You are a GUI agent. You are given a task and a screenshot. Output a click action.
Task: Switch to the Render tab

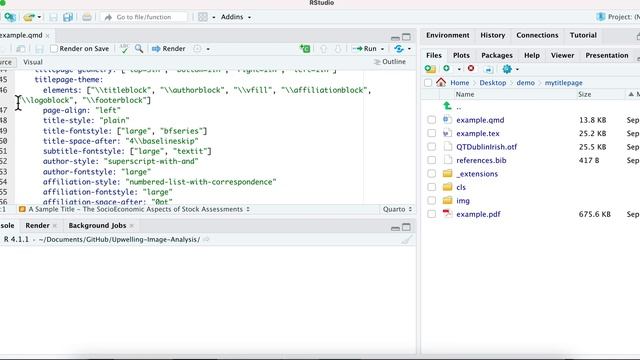click(x=37, y=225)
